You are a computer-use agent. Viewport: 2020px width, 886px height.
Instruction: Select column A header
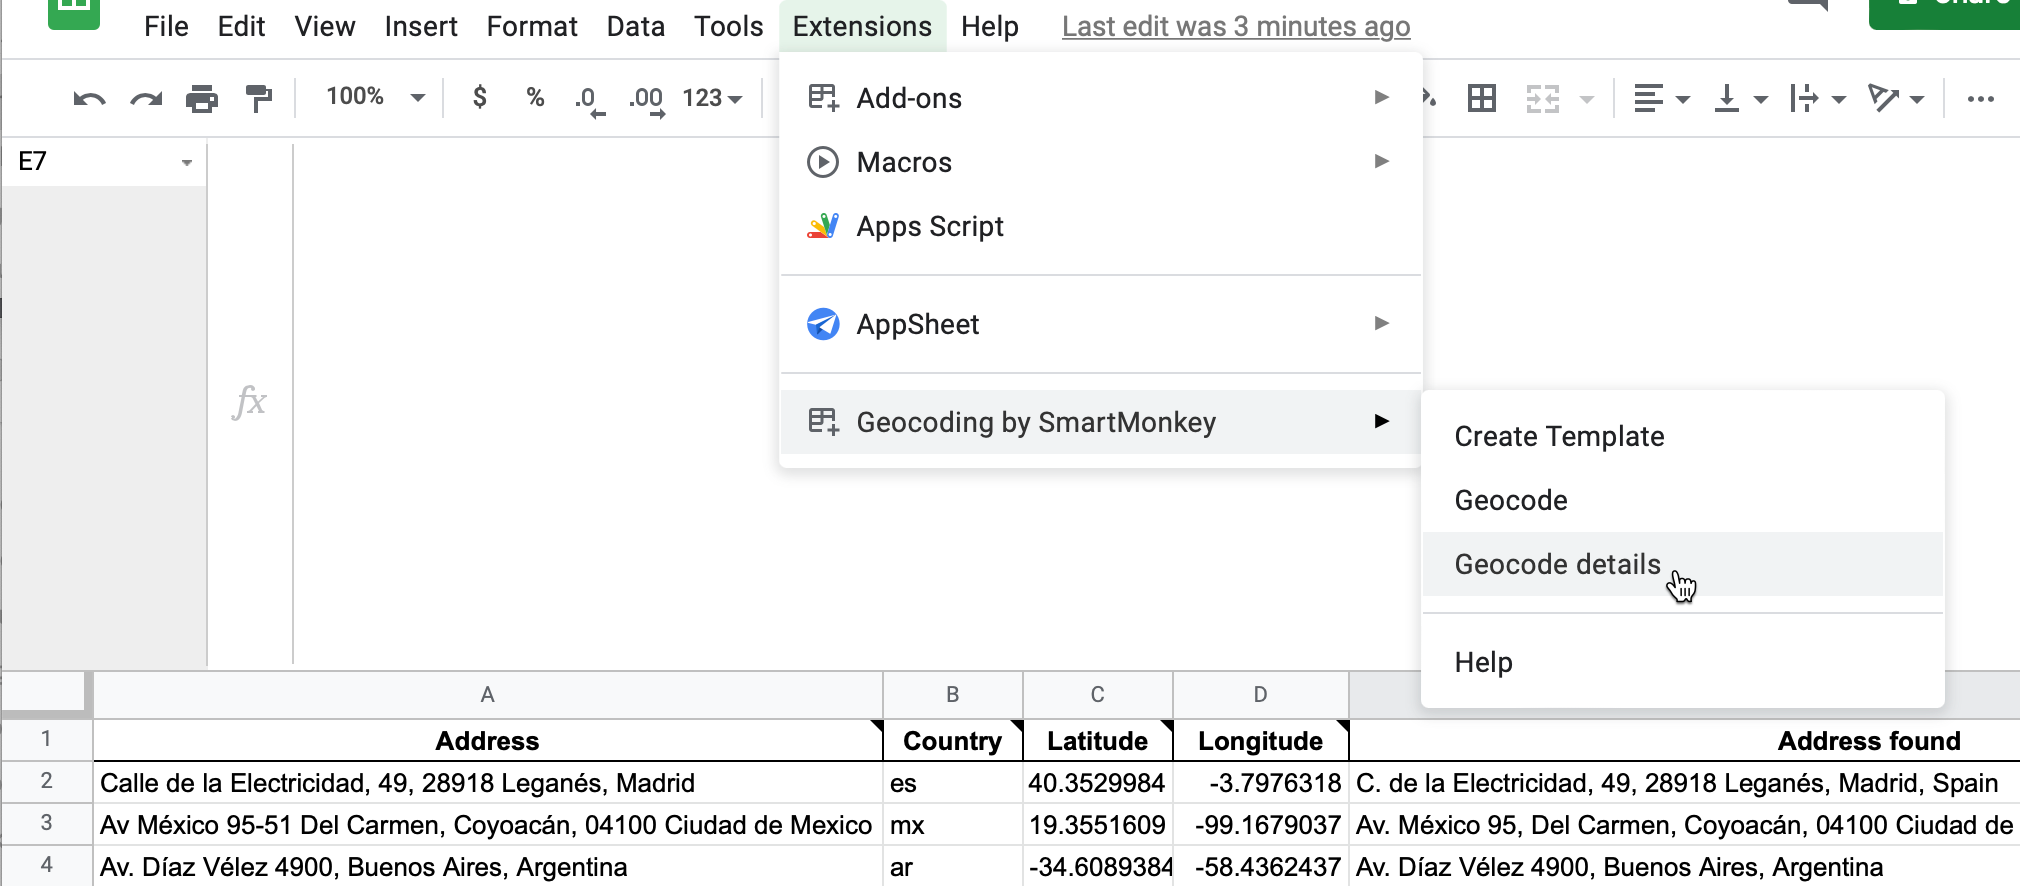(x=487, y=695)
